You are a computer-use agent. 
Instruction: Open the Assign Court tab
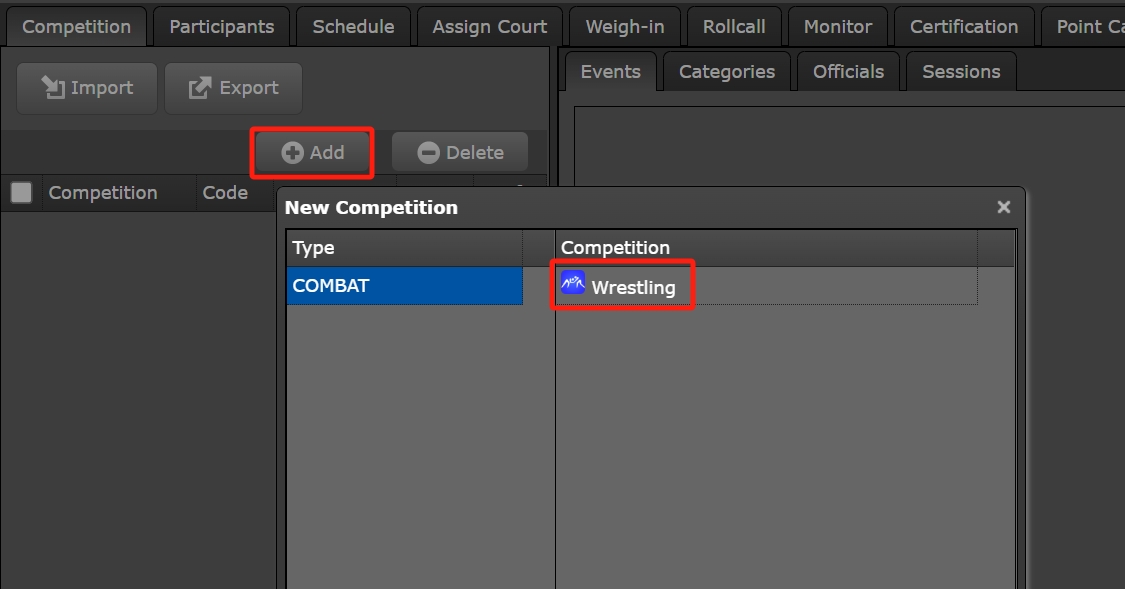[489, 27]
